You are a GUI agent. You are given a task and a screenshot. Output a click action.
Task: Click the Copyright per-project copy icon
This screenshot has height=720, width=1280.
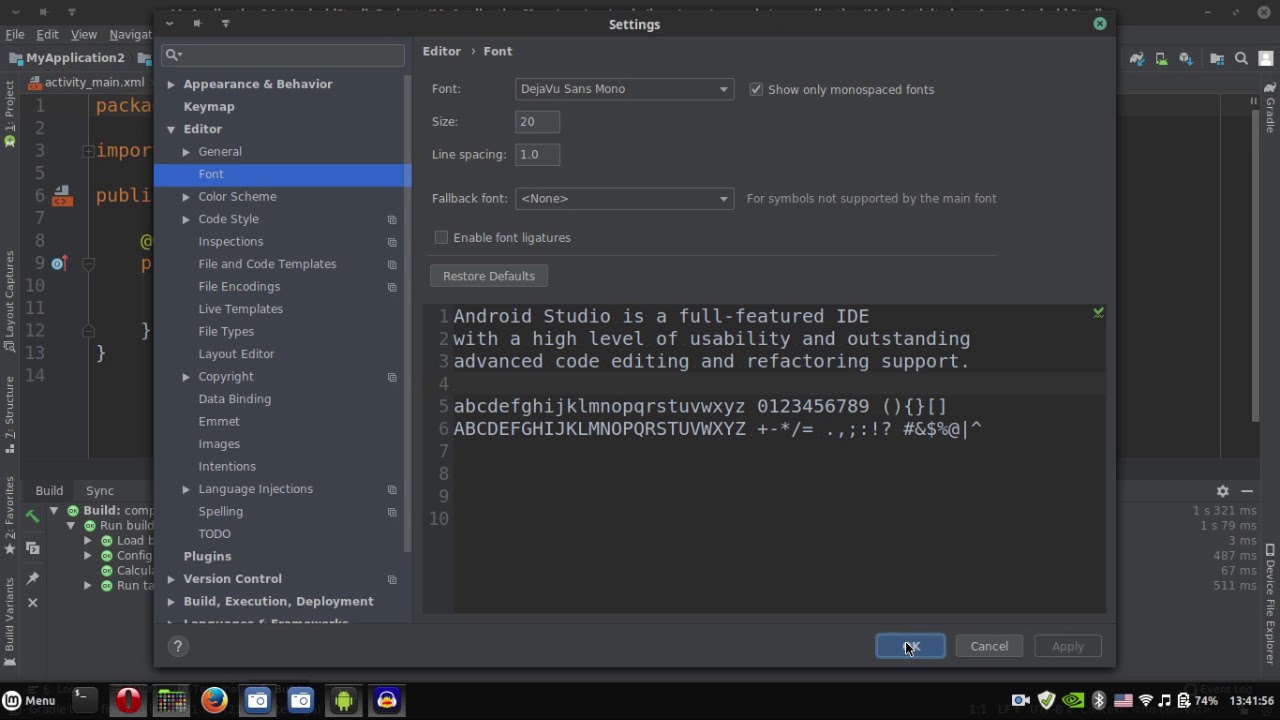392,377
